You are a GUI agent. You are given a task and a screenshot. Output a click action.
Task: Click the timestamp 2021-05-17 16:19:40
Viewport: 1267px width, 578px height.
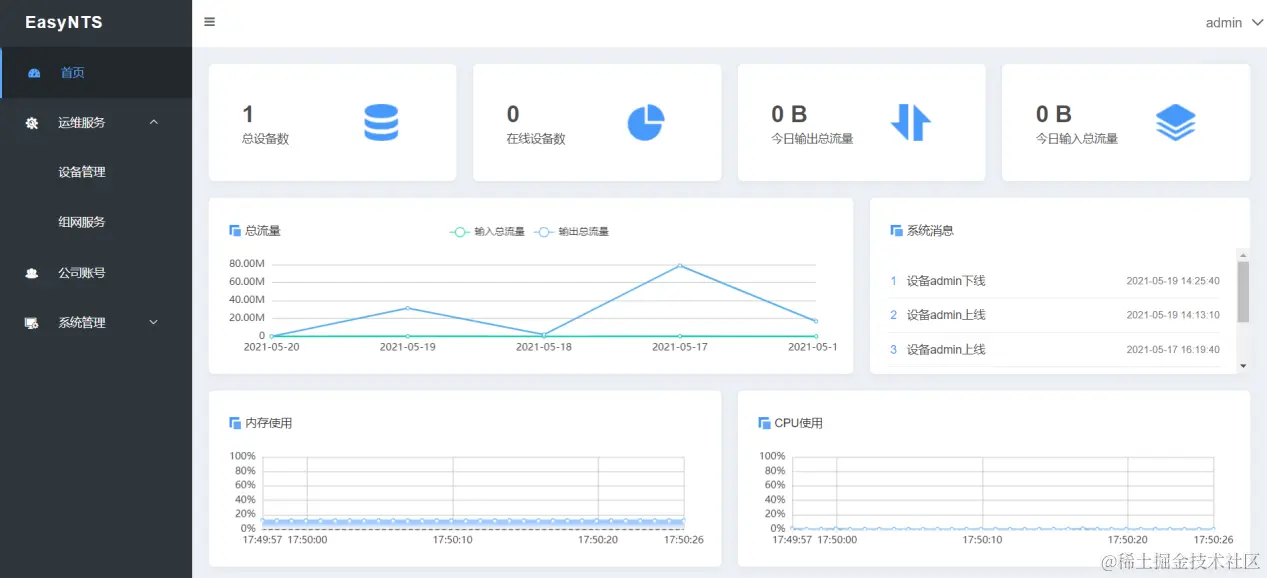click(x=1173, y=350)
